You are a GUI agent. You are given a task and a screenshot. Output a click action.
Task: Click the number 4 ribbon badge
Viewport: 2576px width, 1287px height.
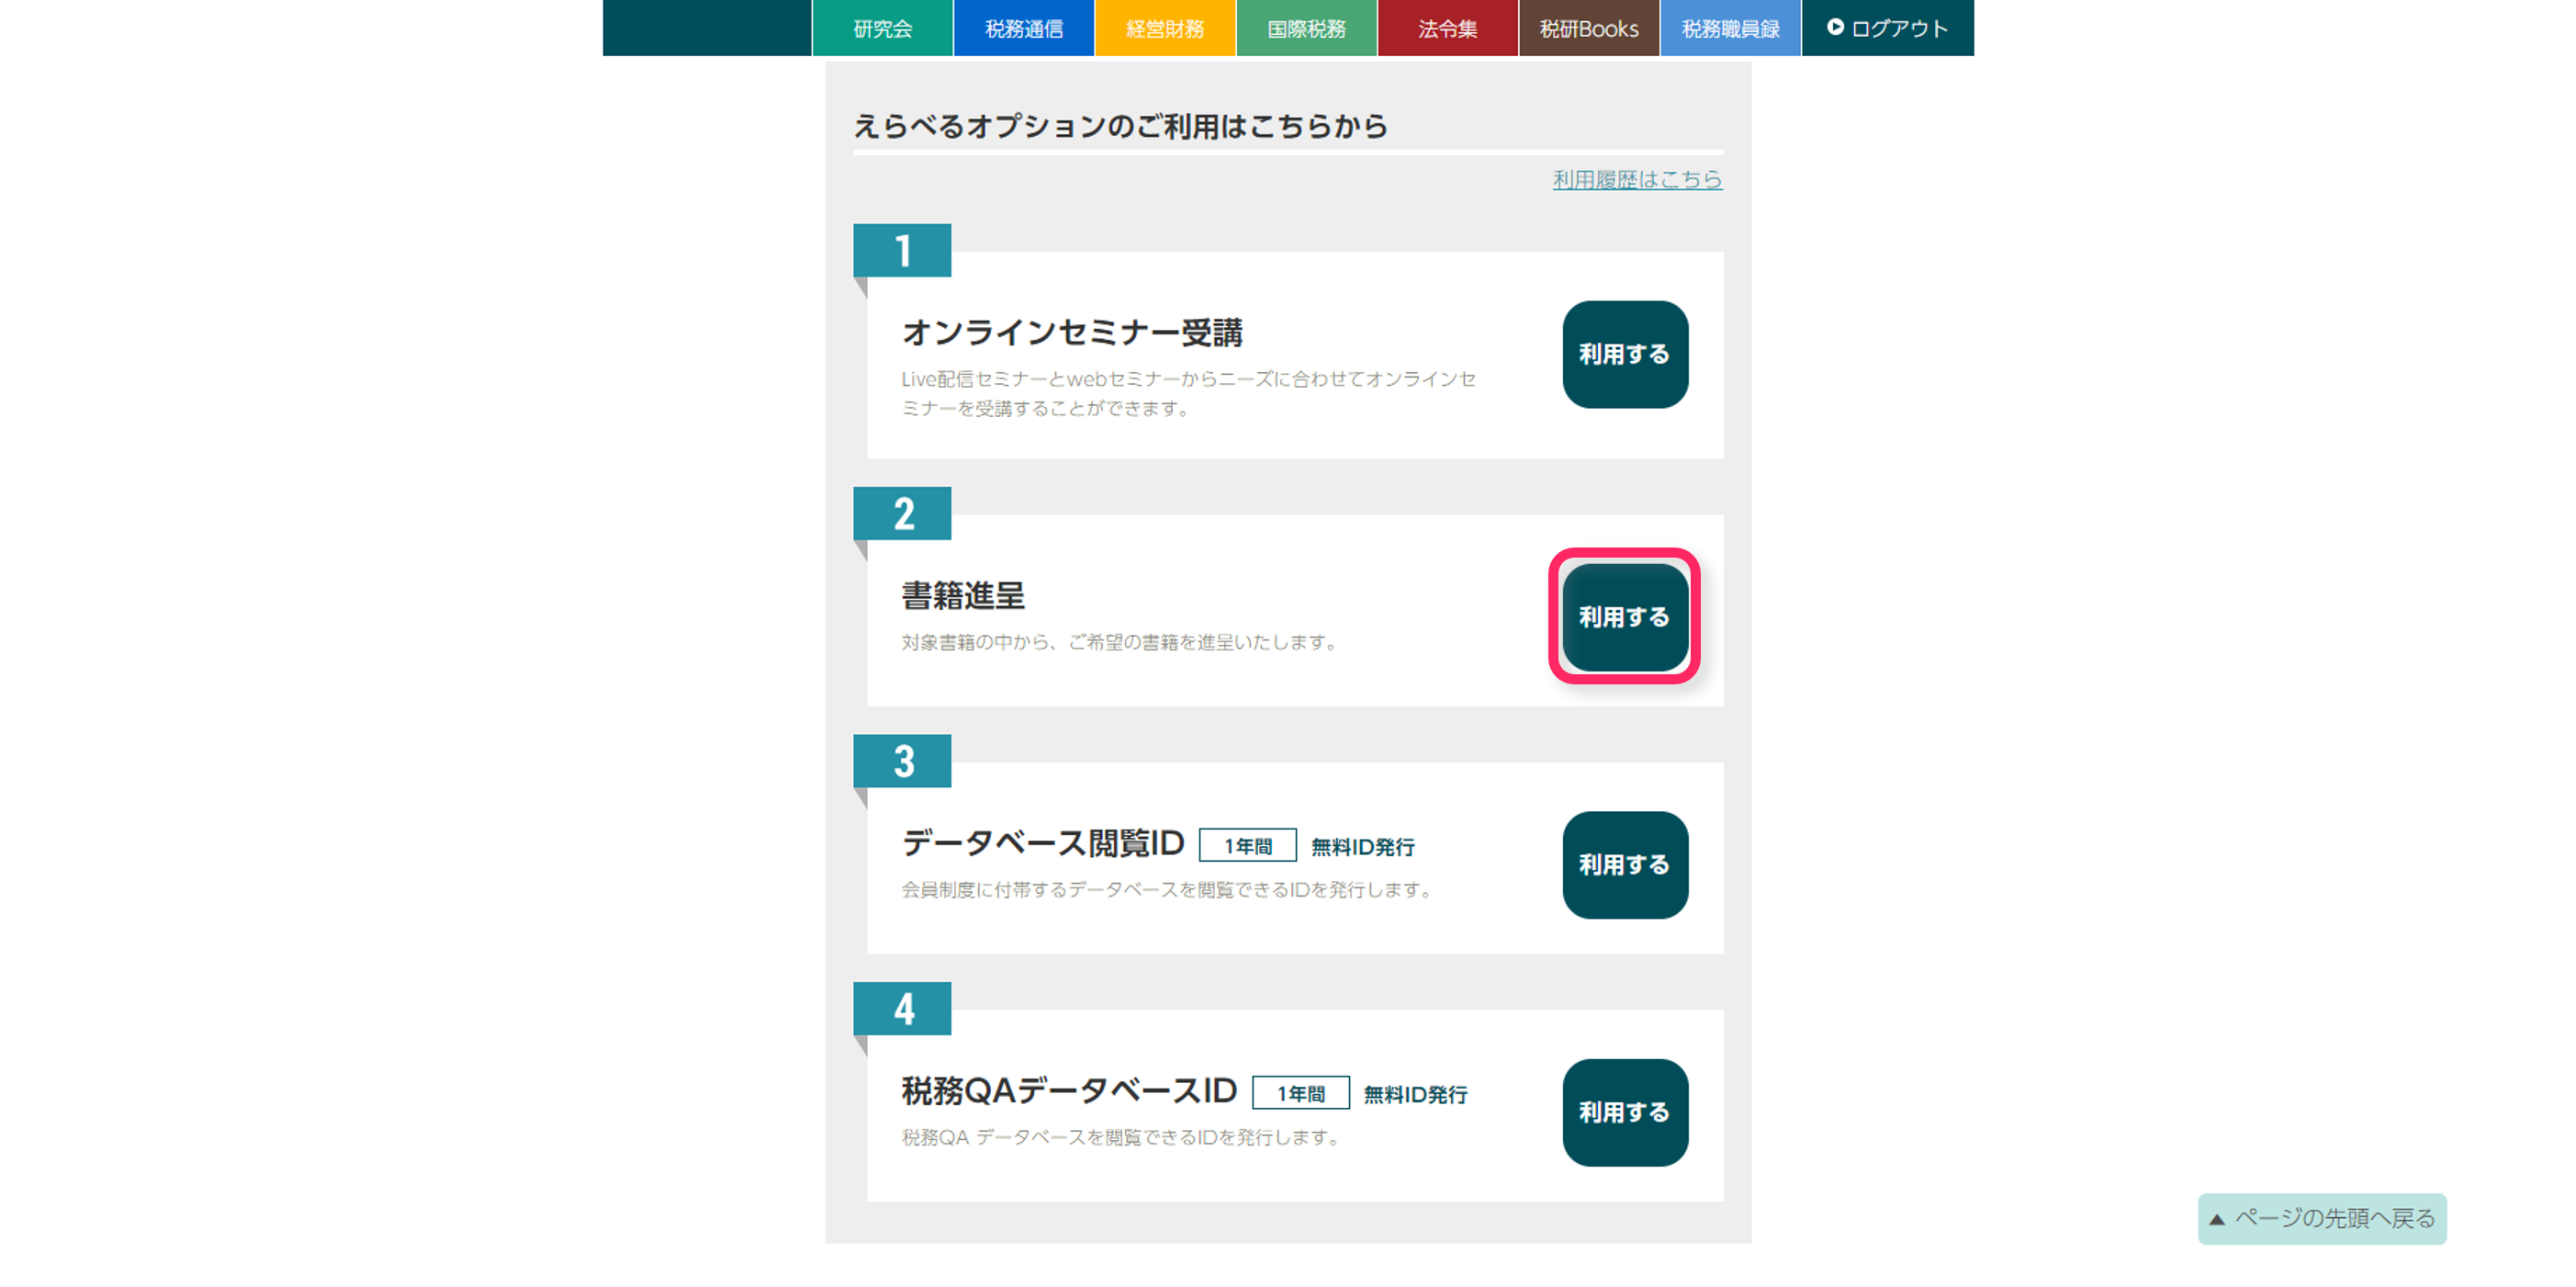902,1008
